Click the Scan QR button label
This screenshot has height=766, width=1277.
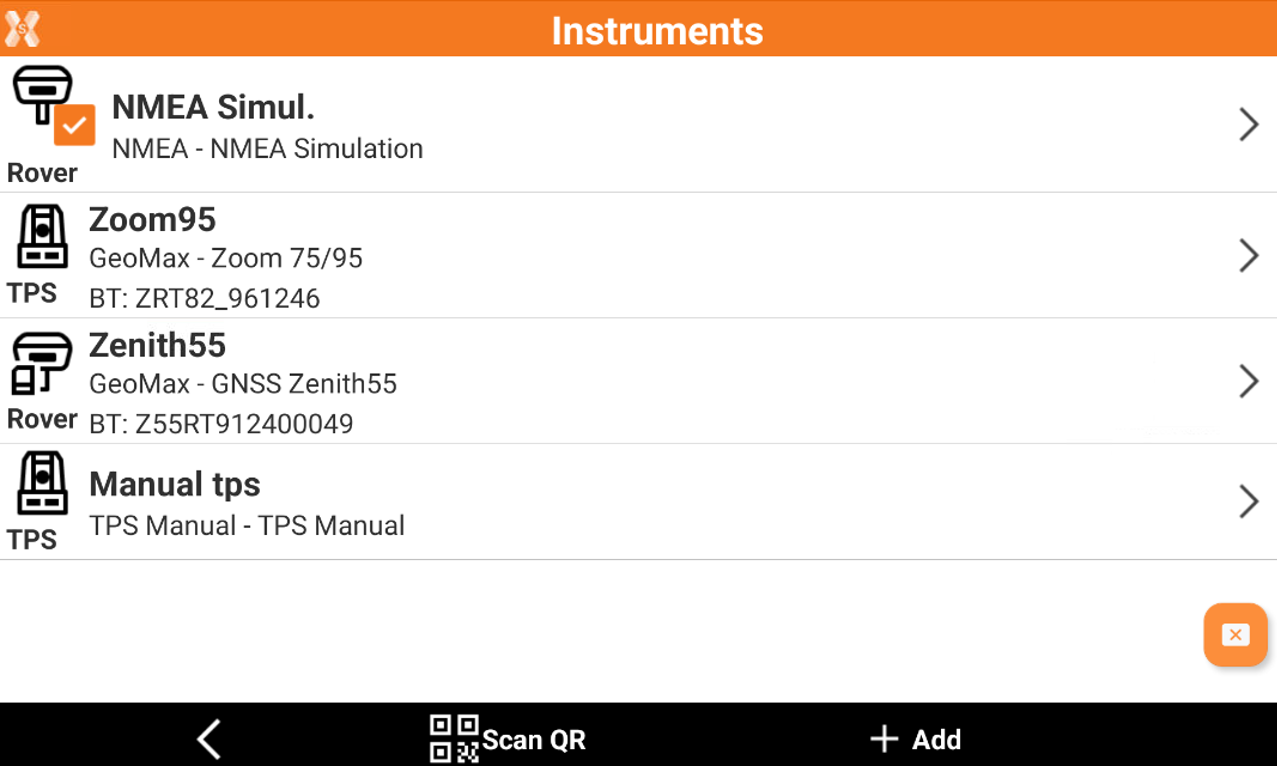pos(534,740)
